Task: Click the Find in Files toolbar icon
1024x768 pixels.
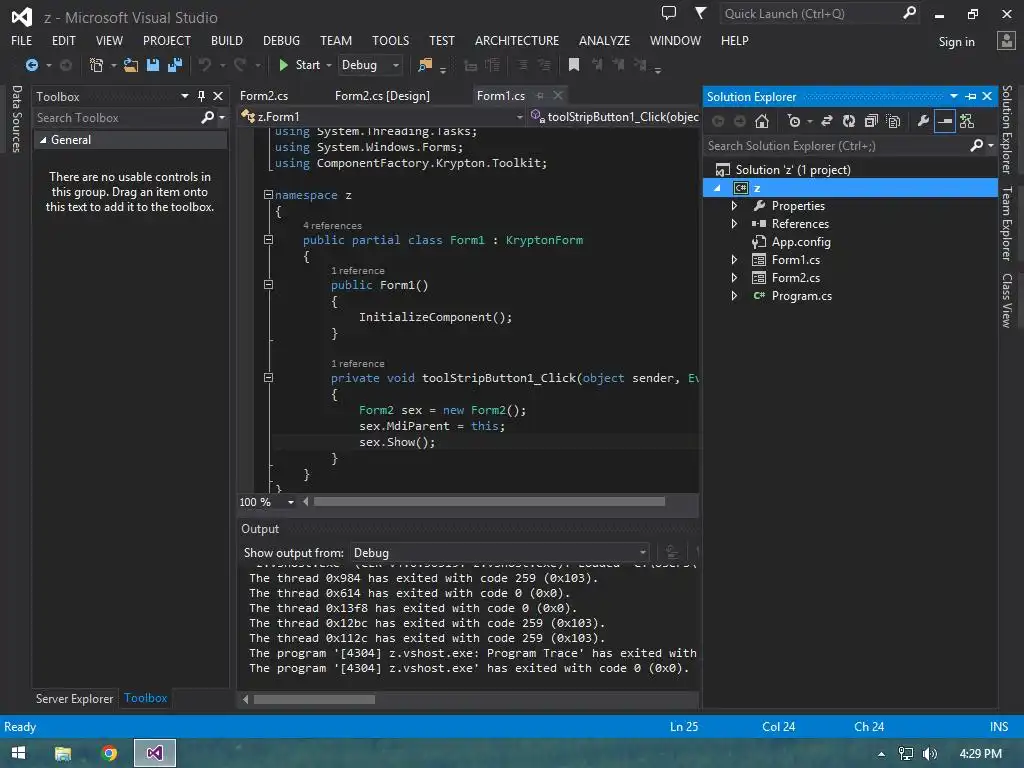Action: point(425,65)
